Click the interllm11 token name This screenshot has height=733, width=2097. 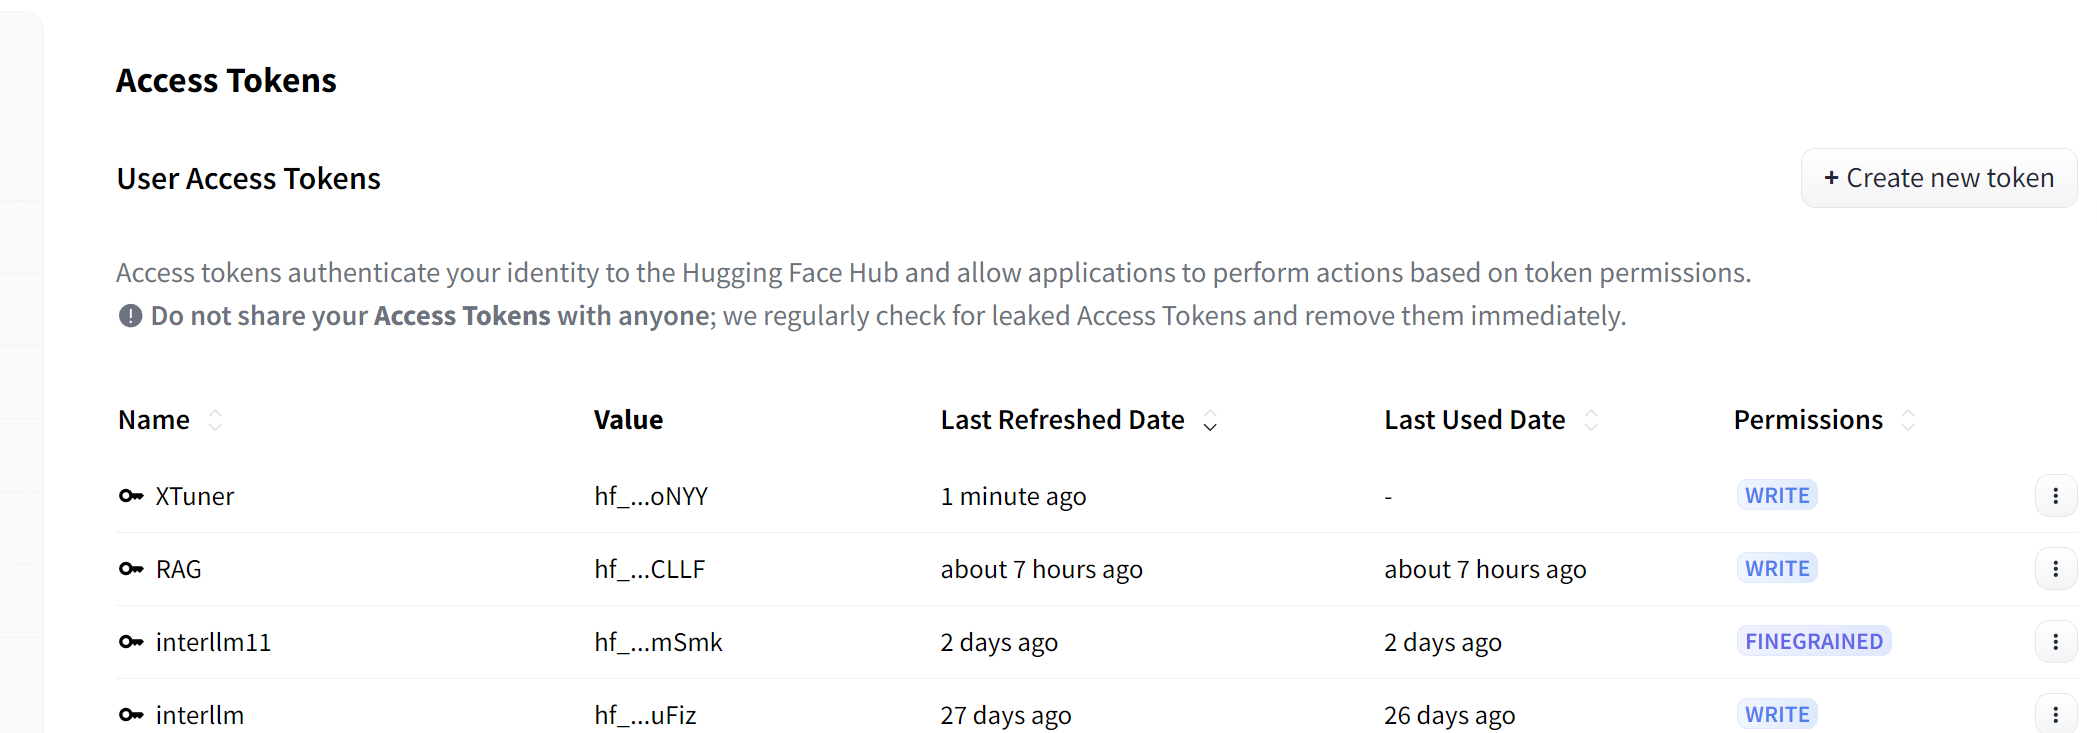coord(213,642)
